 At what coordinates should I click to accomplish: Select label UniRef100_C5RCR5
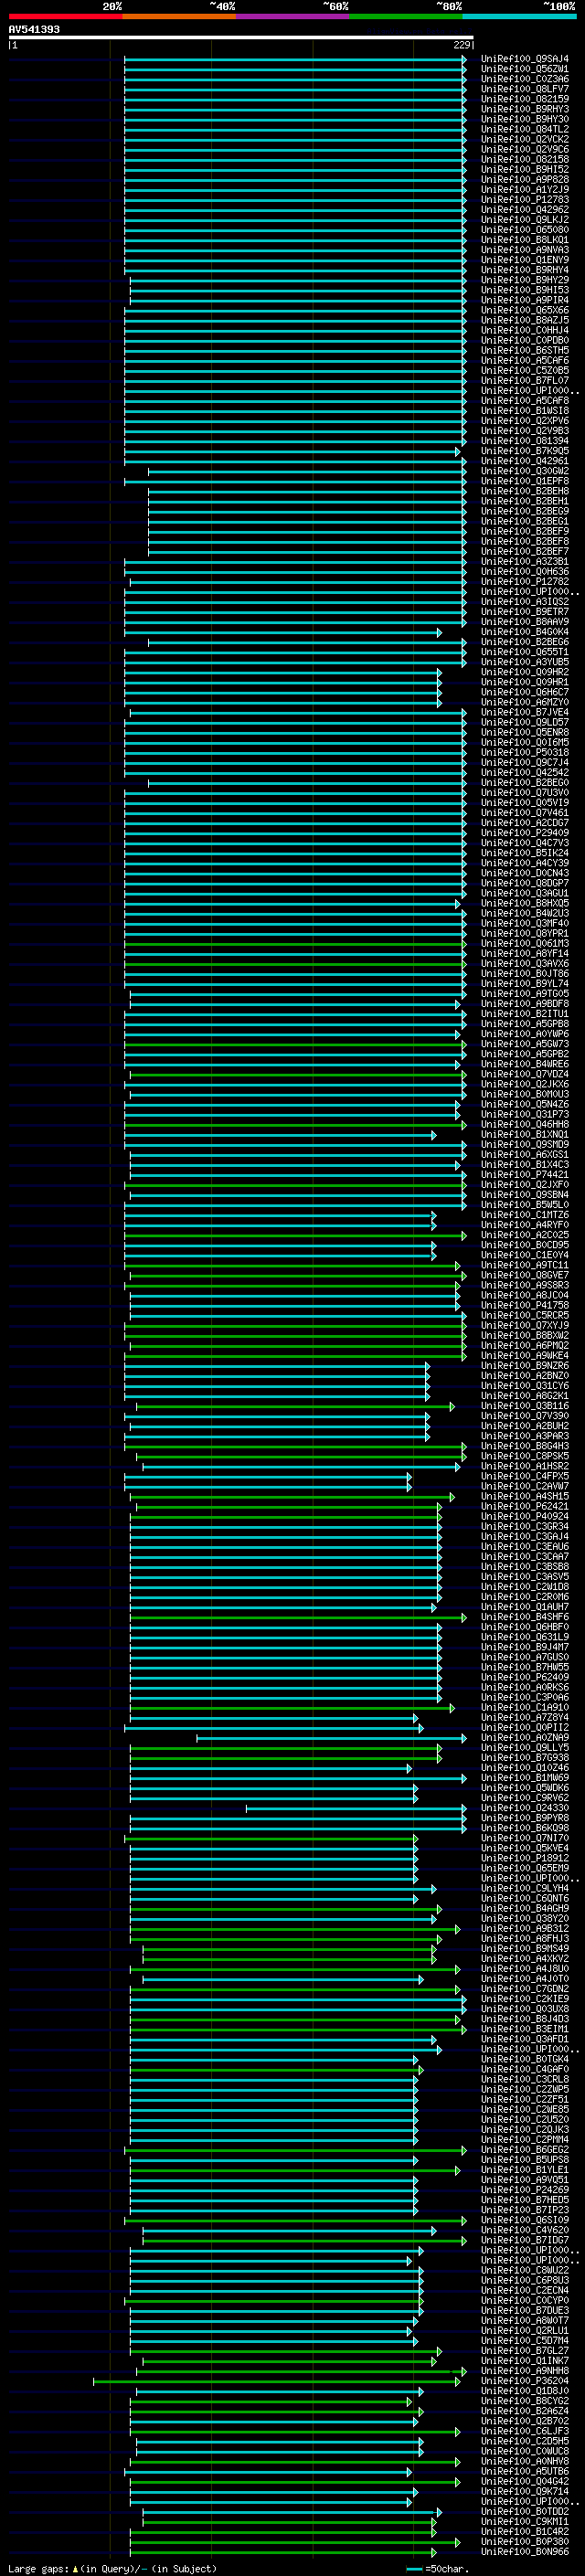pos(524,1315)
